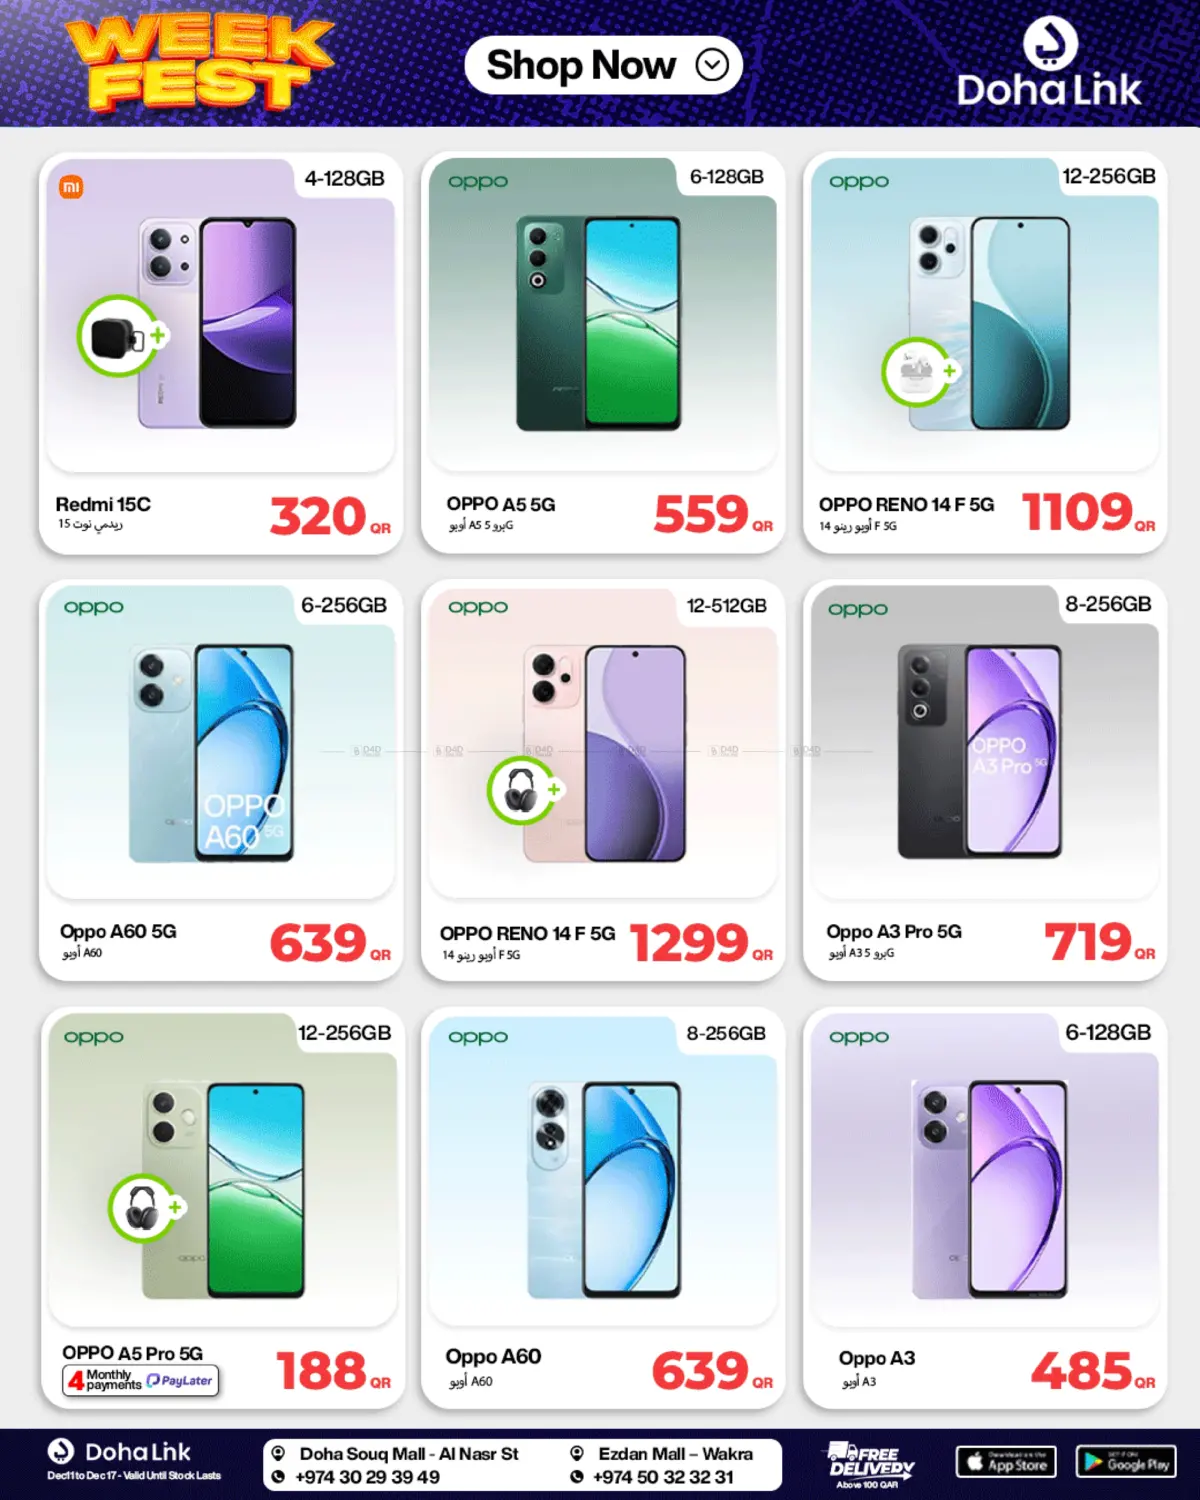Click the PayLater 4 monthly payments badge
Viewport: 1200px width, 1500px height.
[140, 1381]
